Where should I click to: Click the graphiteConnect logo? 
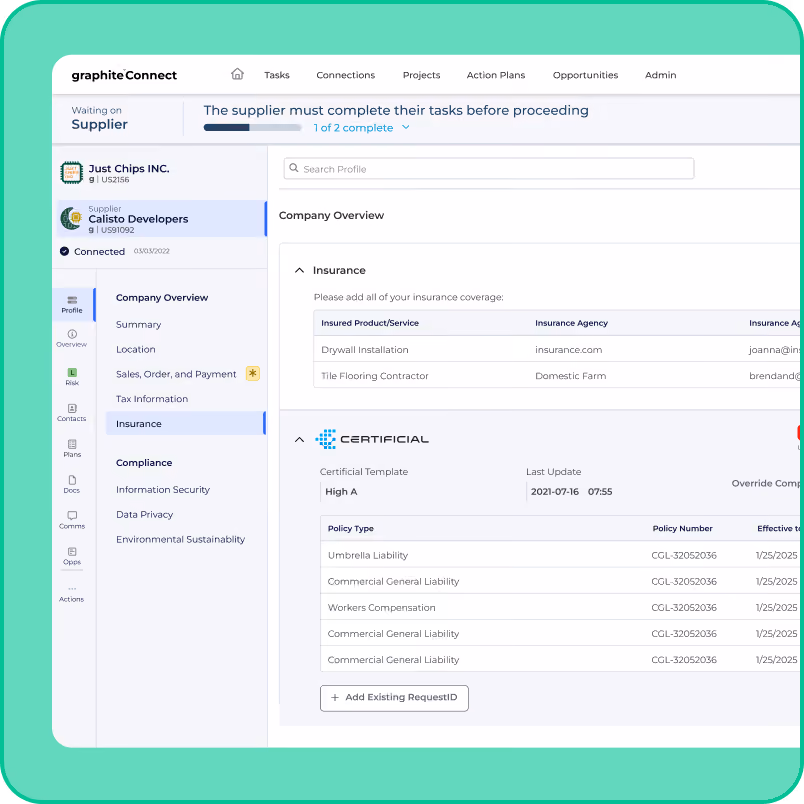(x=124, y=75)
